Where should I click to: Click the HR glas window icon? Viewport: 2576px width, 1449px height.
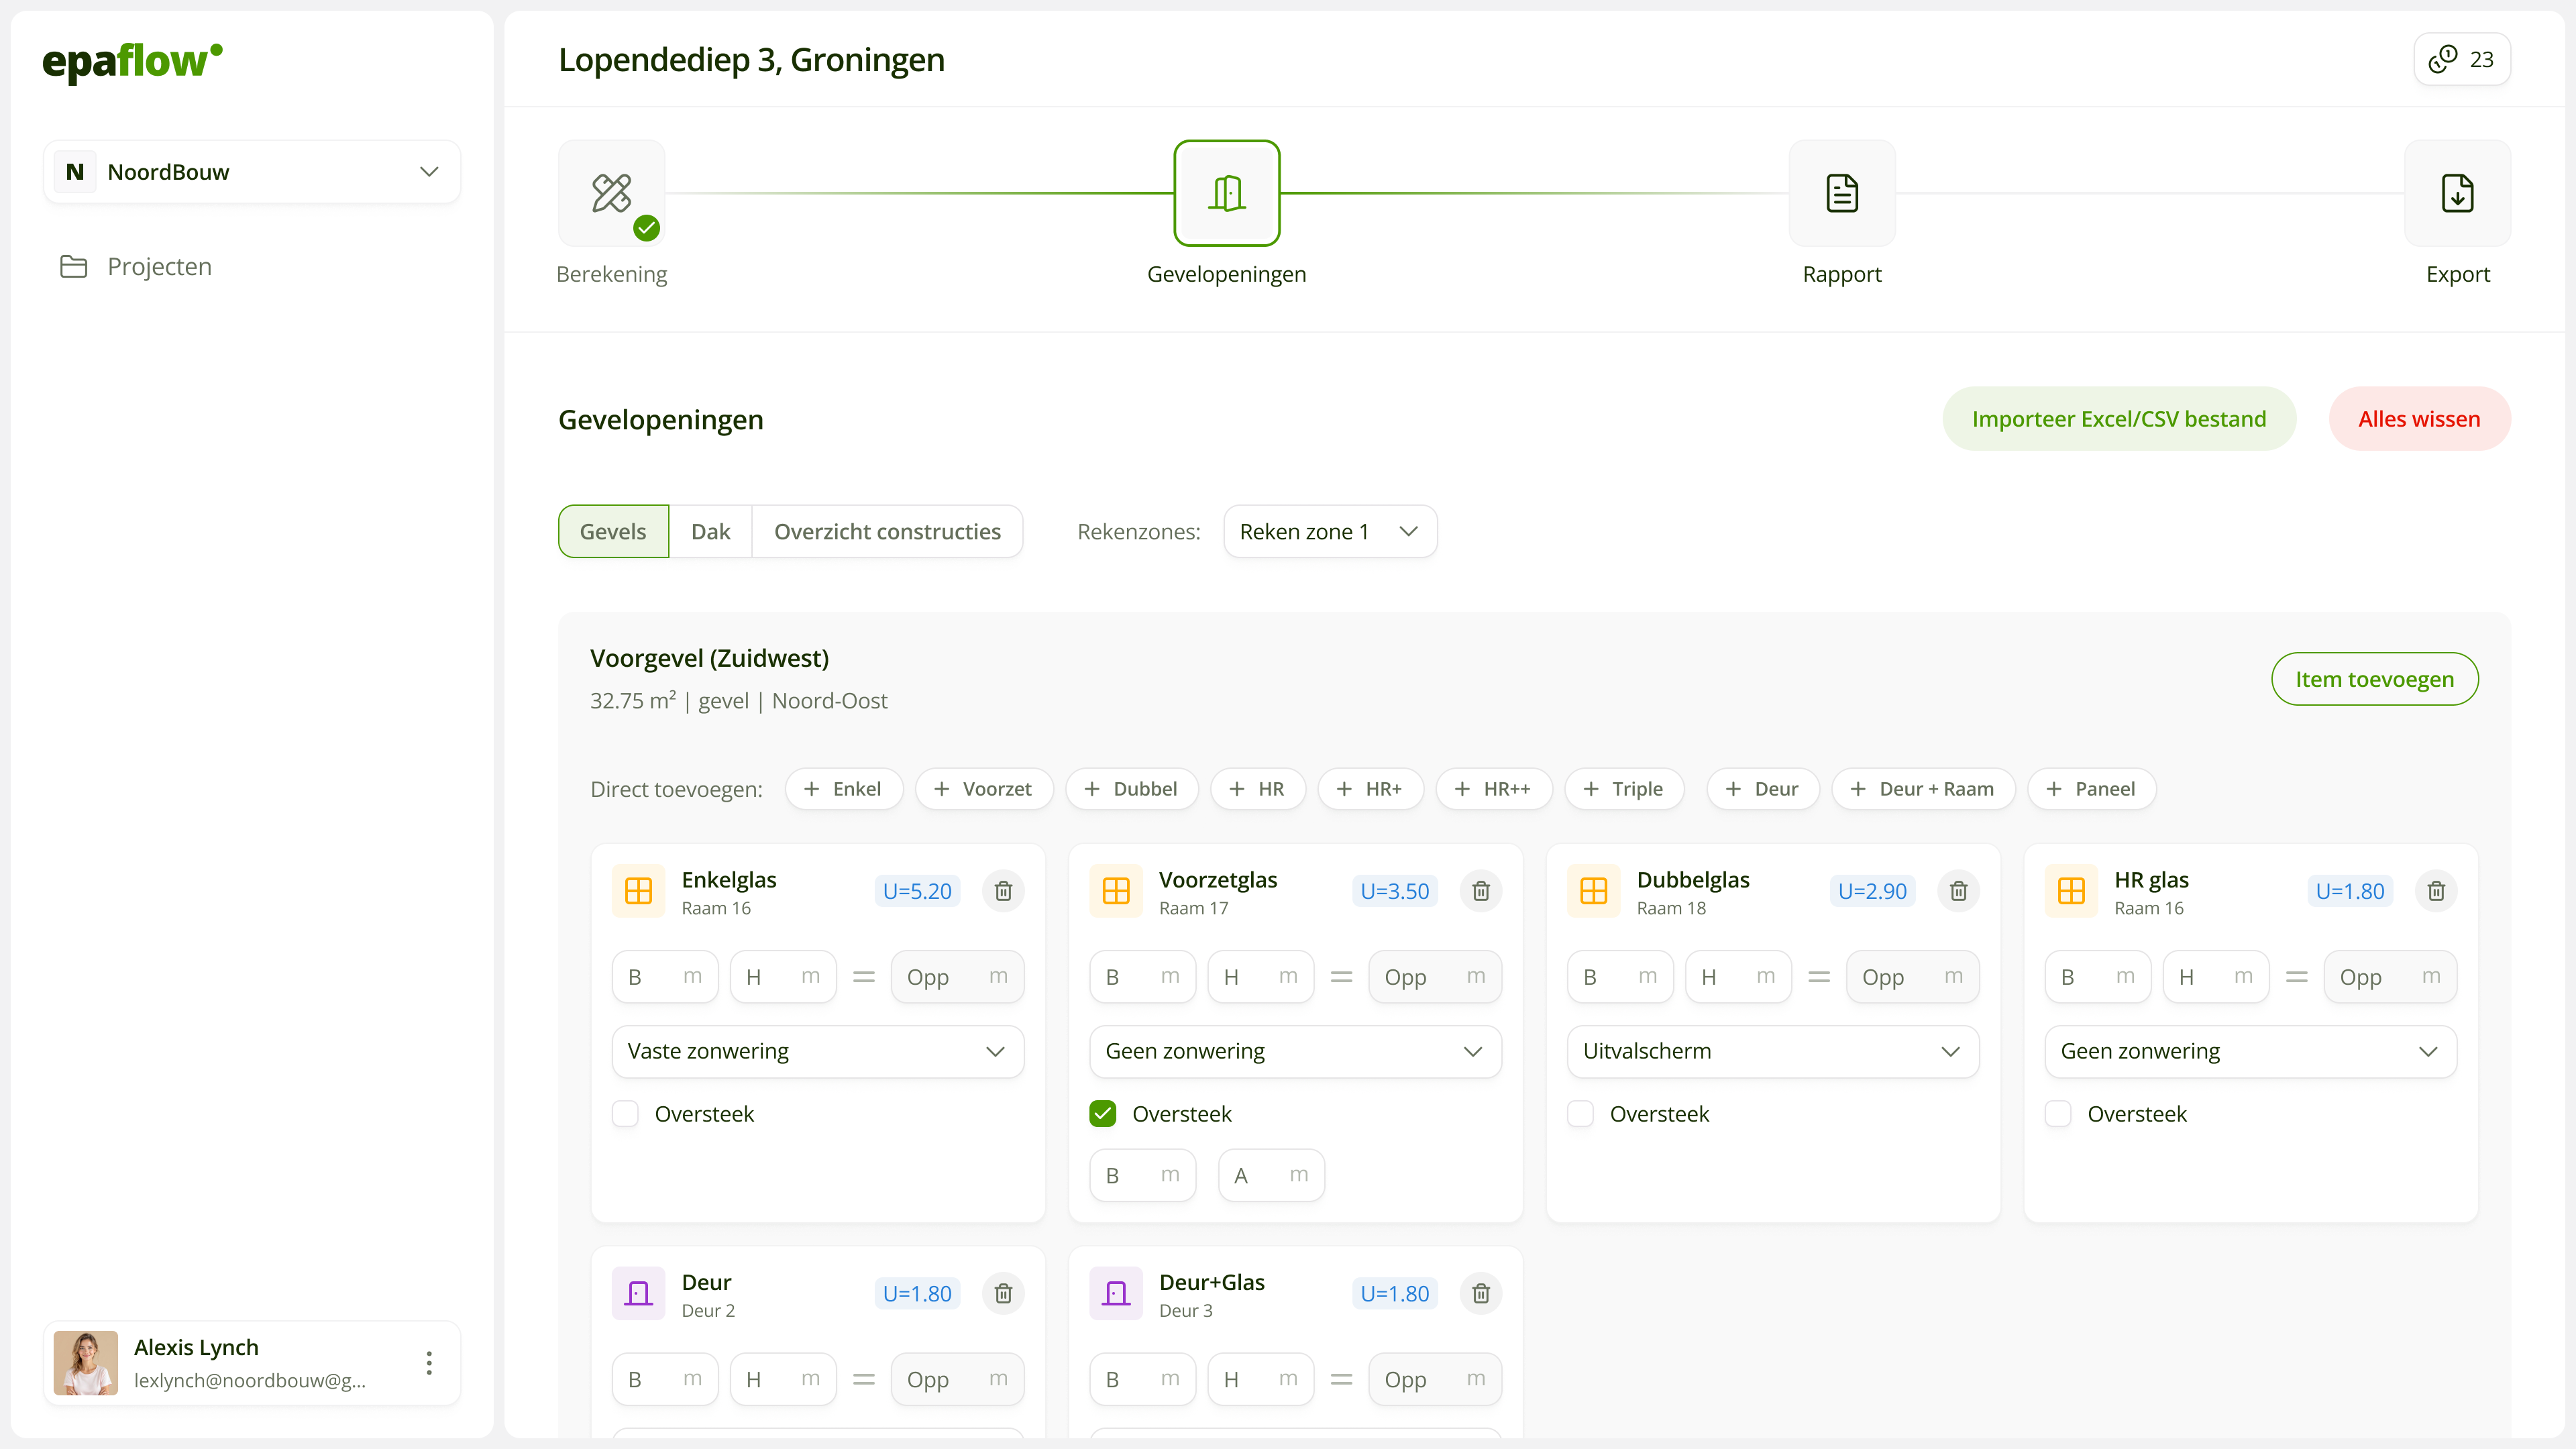point(2071,890)
